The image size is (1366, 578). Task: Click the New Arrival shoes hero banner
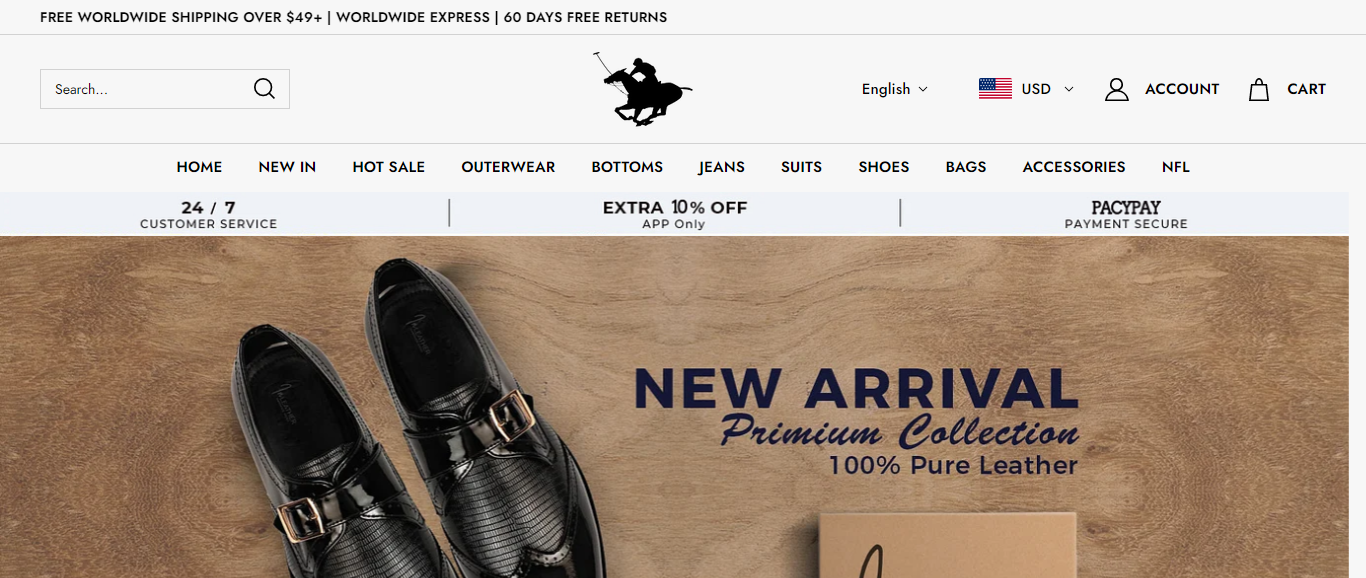click(675, 407)
